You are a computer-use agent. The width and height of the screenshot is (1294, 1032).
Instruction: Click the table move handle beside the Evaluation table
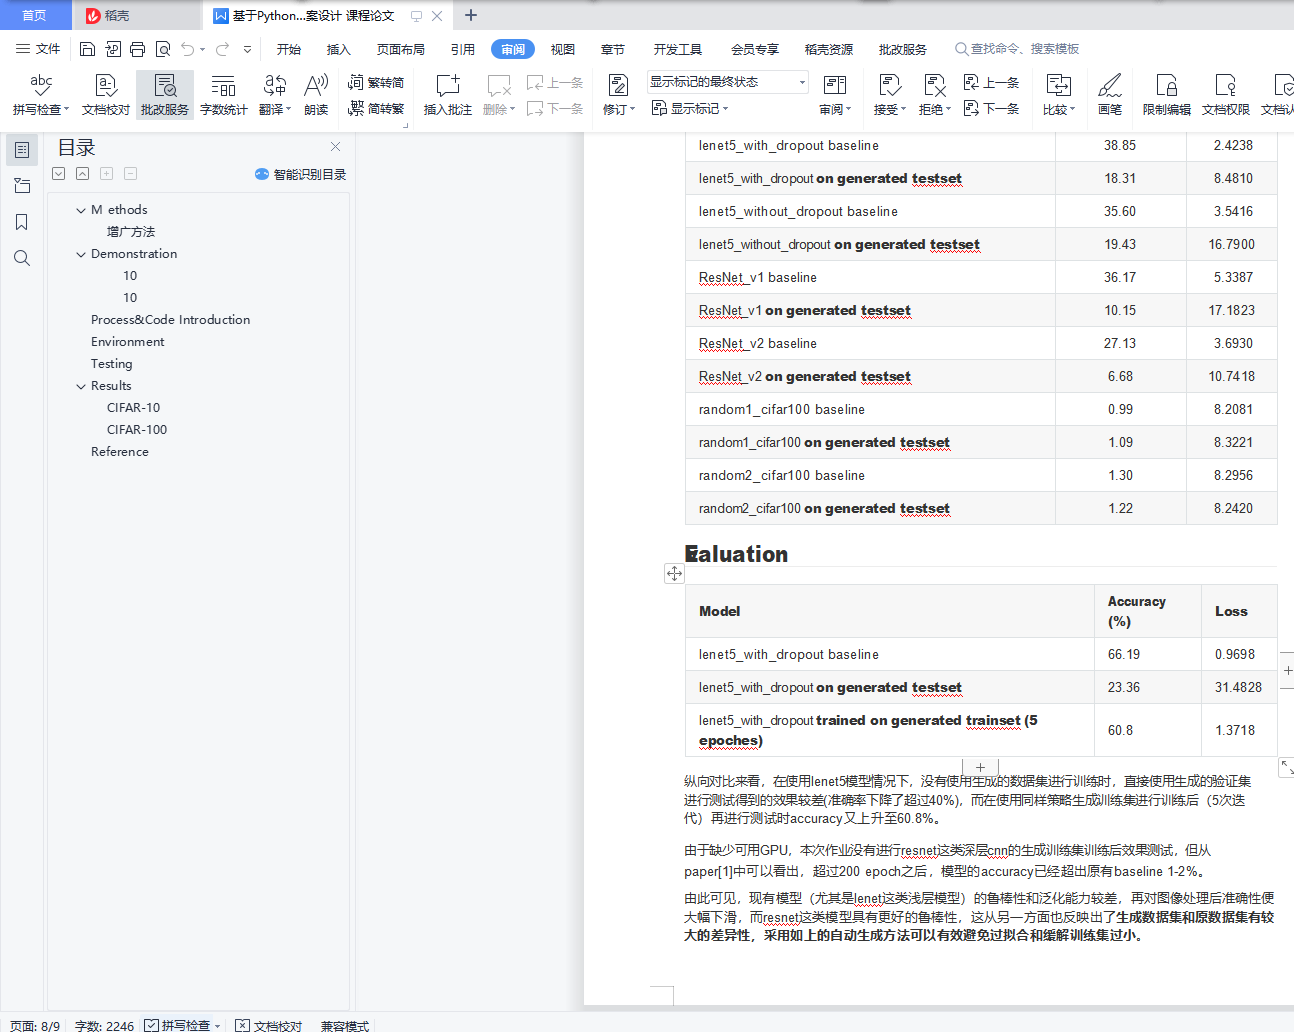(x=675, y=573)
